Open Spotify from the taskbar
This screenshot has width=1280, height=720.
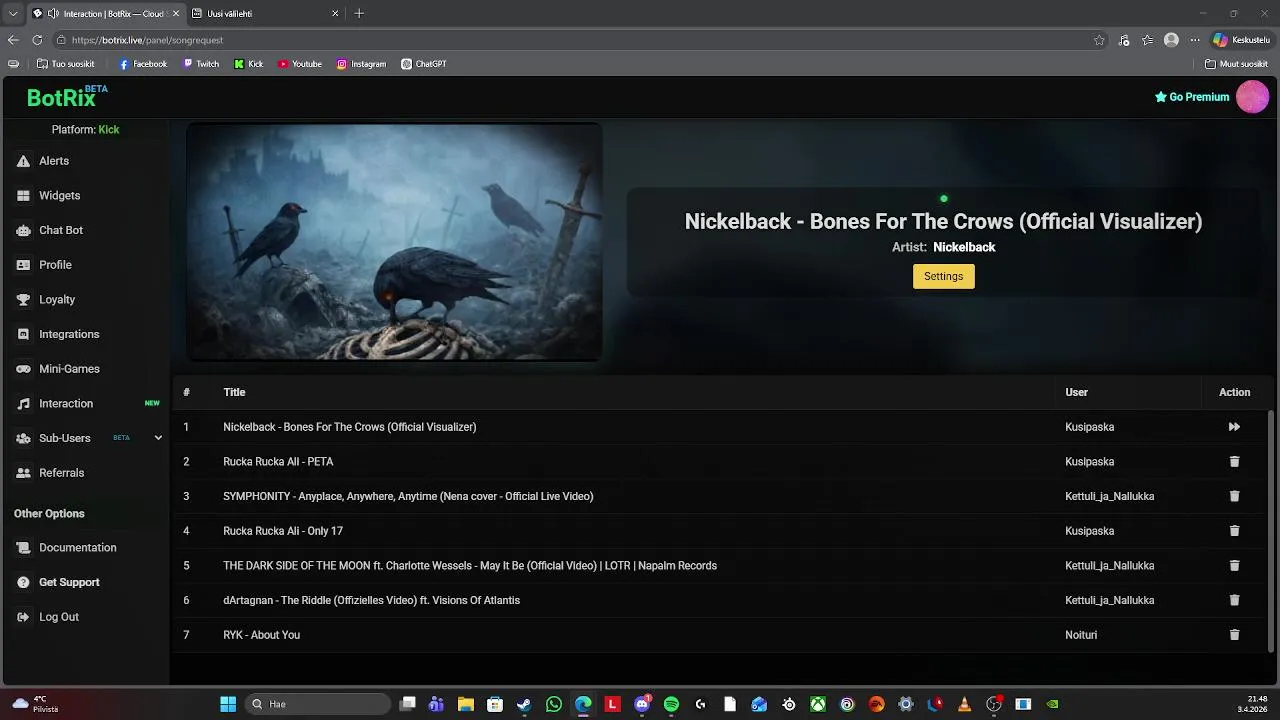click(x=671, y=704)
